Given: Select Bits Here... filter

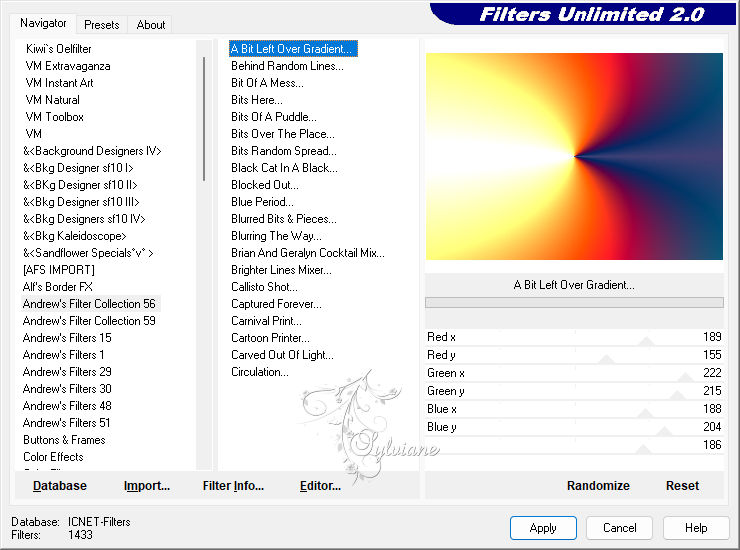Looking at the screenshot, I should click(x=257, y=100).
